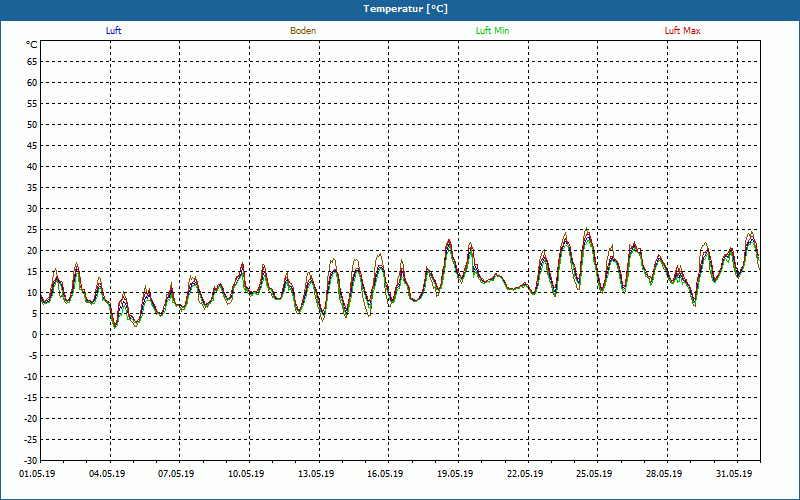800x500 pixels.
Task: Click the 65 value on temperature axis
Action: (x=32, y=61)
